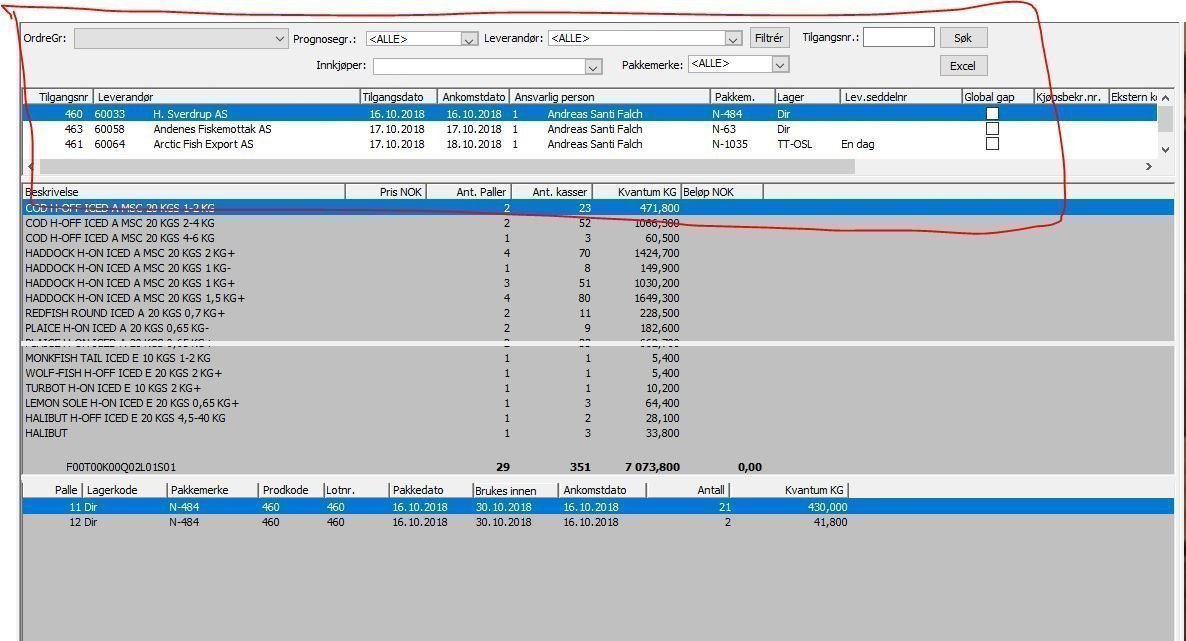The height and width of the screenshot is (641, 1186).
Task: Sort by Tilgangsnr column header
Action: point(58,97)
